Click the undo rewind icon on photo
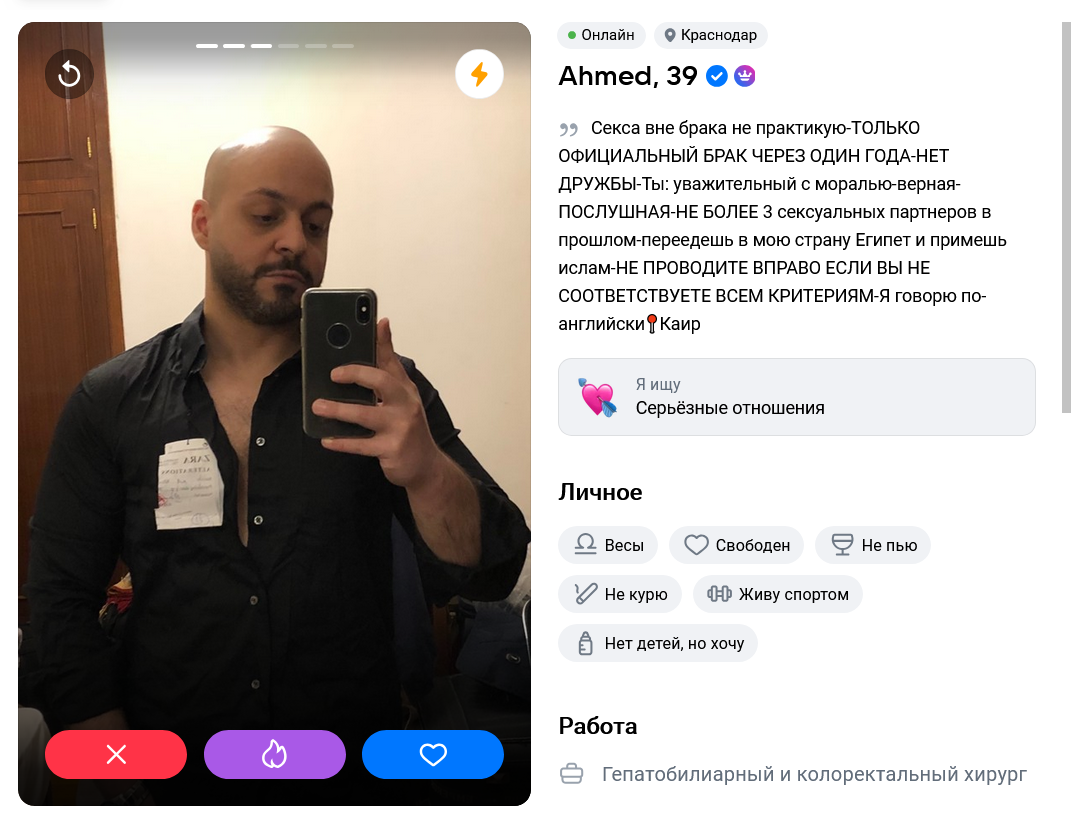The height and width of the screenshot is (816, 1071). [69, 74]
